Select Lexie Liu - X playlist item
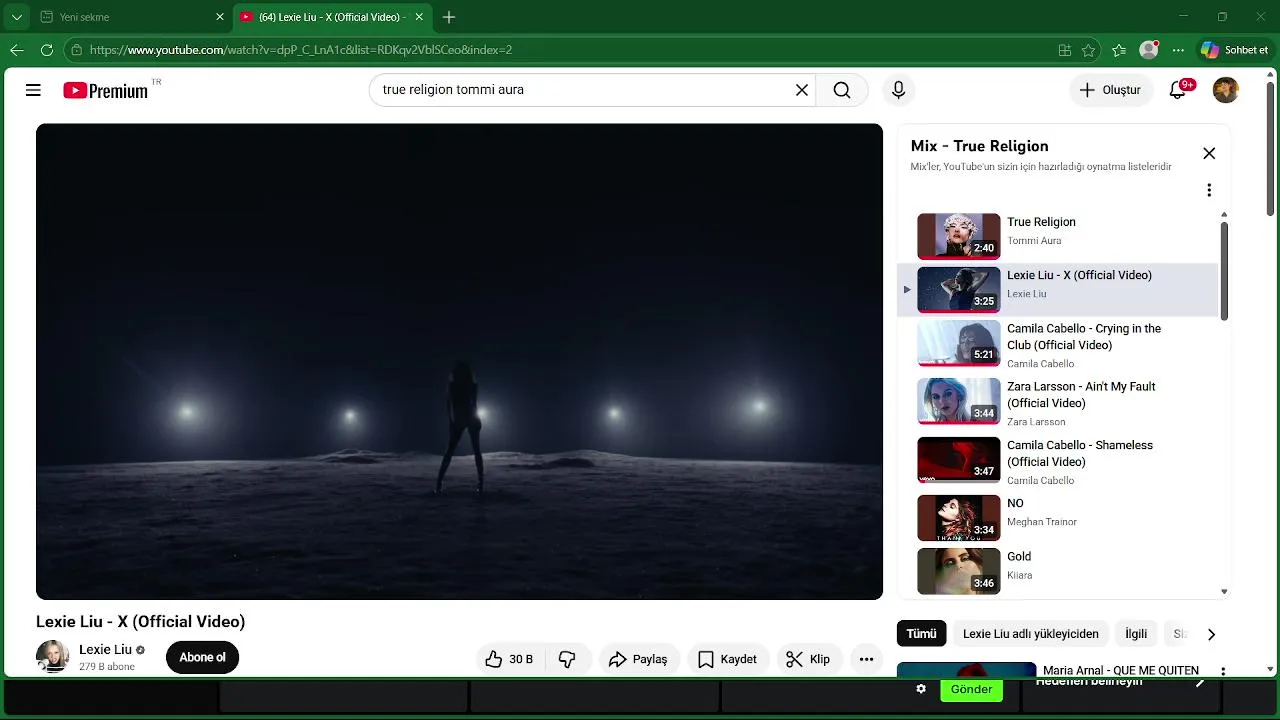1280x720 pixels. 1058,289
